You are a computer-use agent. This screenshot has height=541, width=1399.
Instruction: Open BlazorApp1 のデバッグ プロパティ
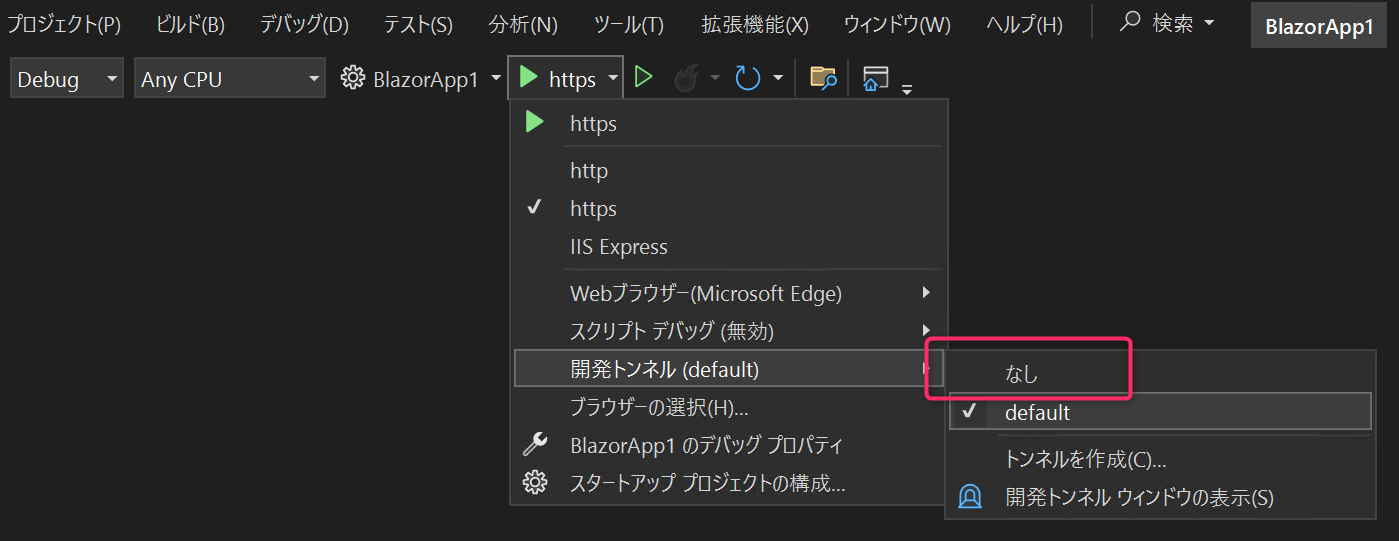click(x=728, y=445)
